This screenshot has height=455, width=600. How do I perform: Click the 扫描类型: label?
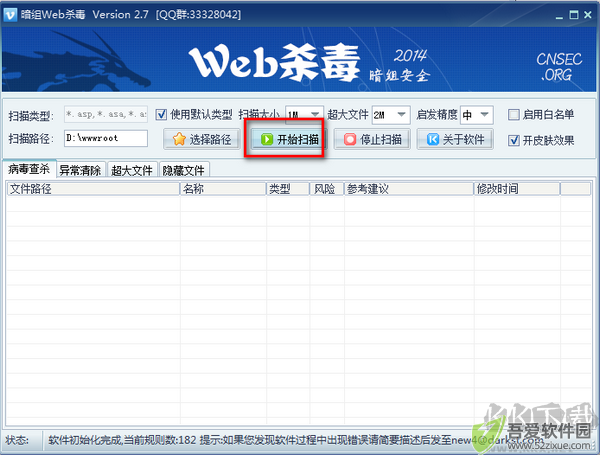coord(31,116)
